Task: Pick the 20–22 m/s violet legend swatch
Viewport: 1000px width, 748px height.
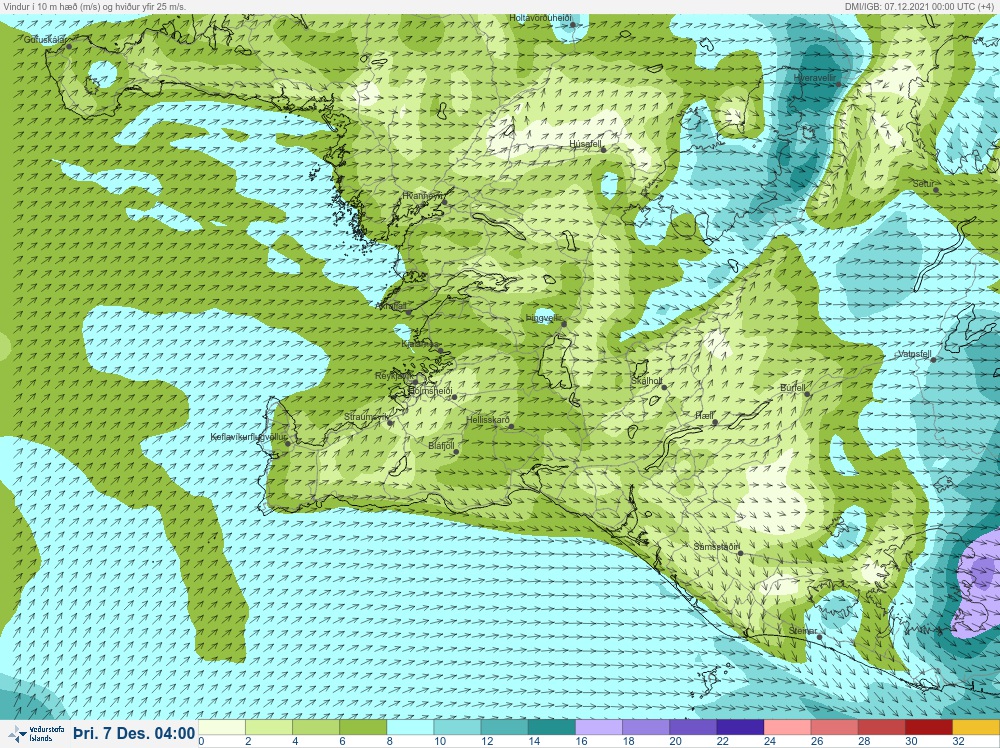Action: [694, 728]
